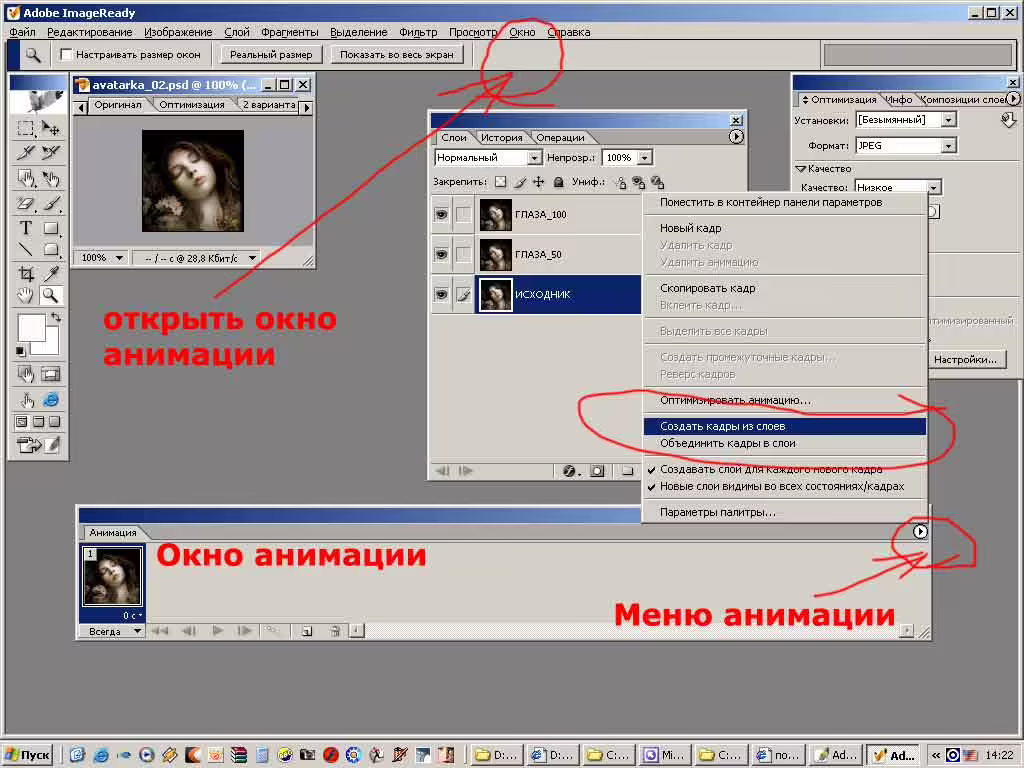
Task: Click frame delay '0 с' on frame 1
Action: (x=131, y=615)
